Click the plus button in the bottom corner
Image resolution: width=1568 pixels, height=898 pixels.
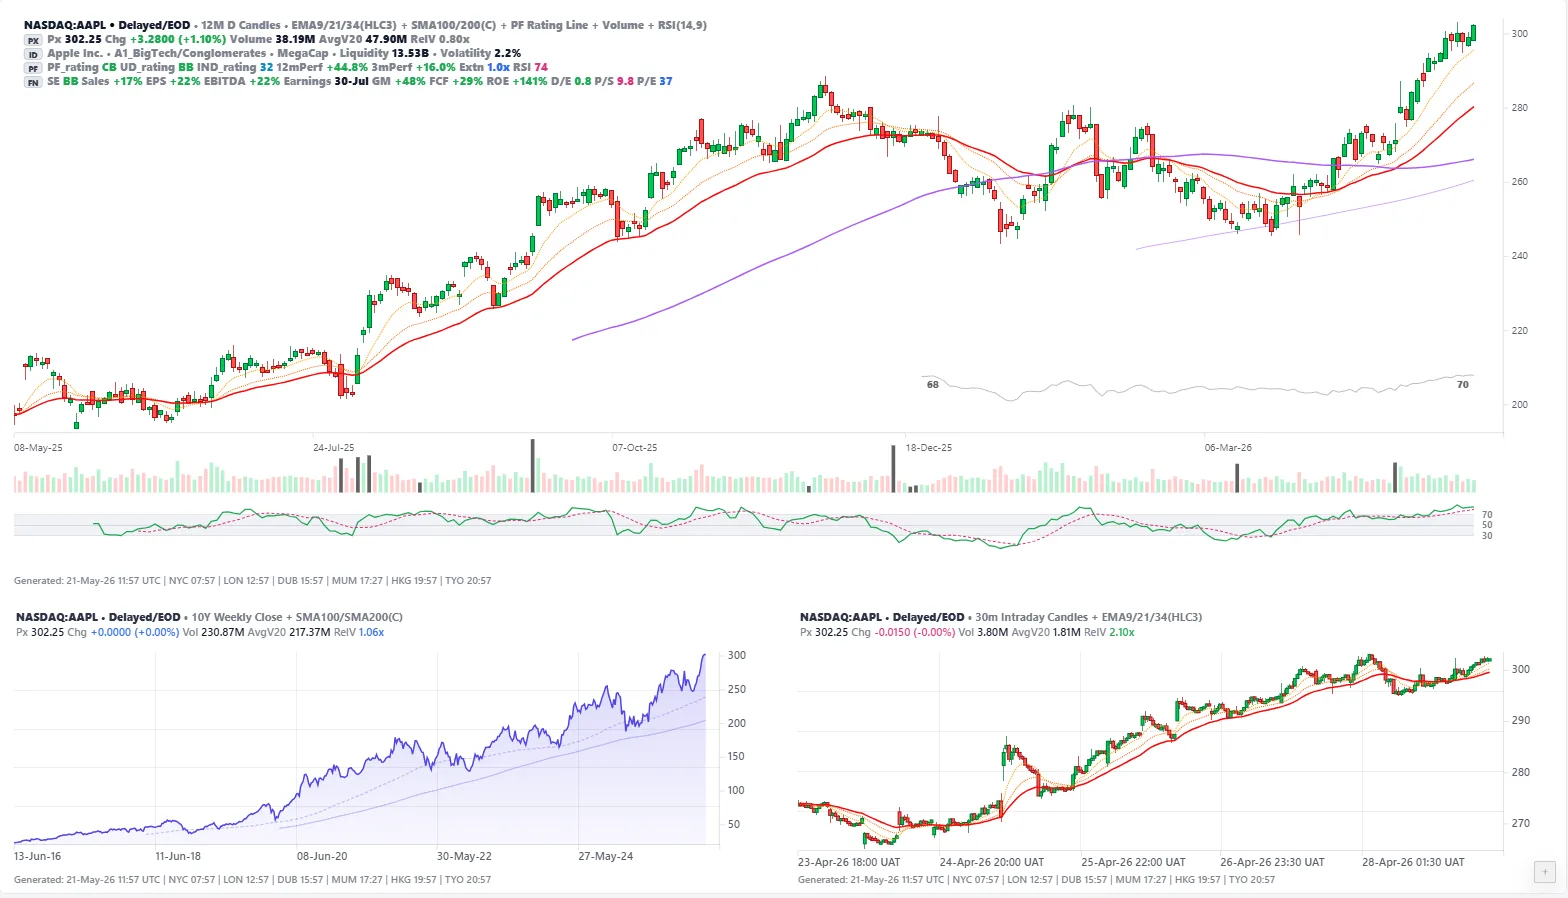1545,872
